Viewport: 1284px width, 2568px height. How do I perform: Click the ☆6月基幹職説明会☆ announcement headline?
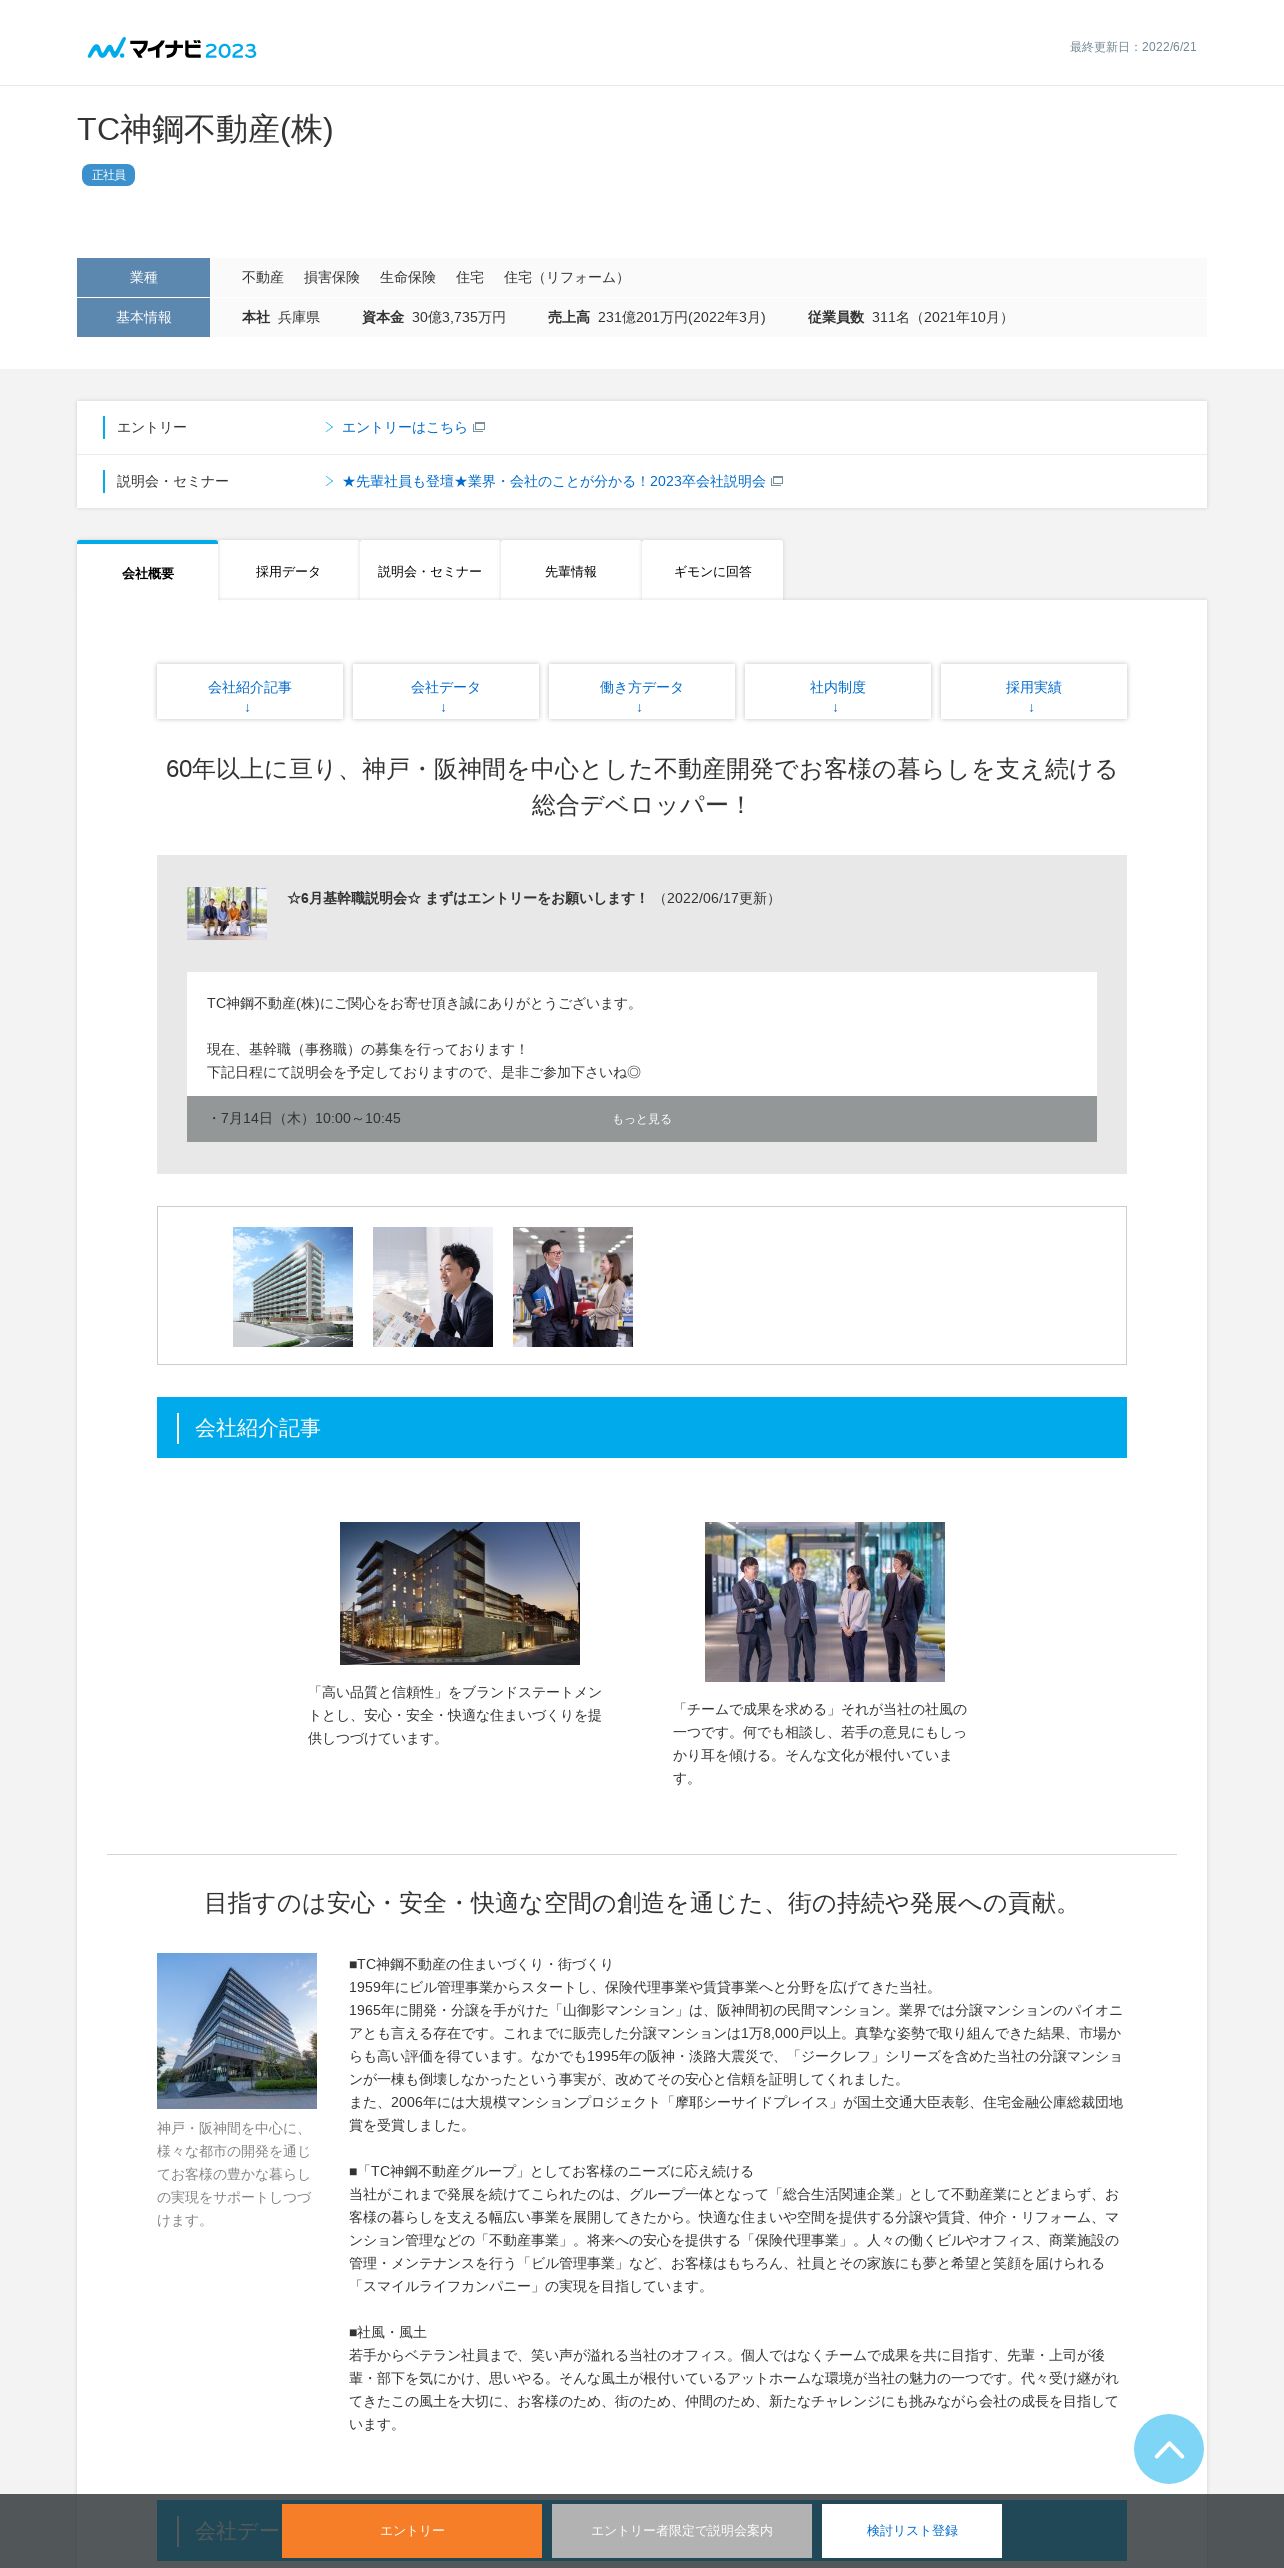click(x=468, y=898)
